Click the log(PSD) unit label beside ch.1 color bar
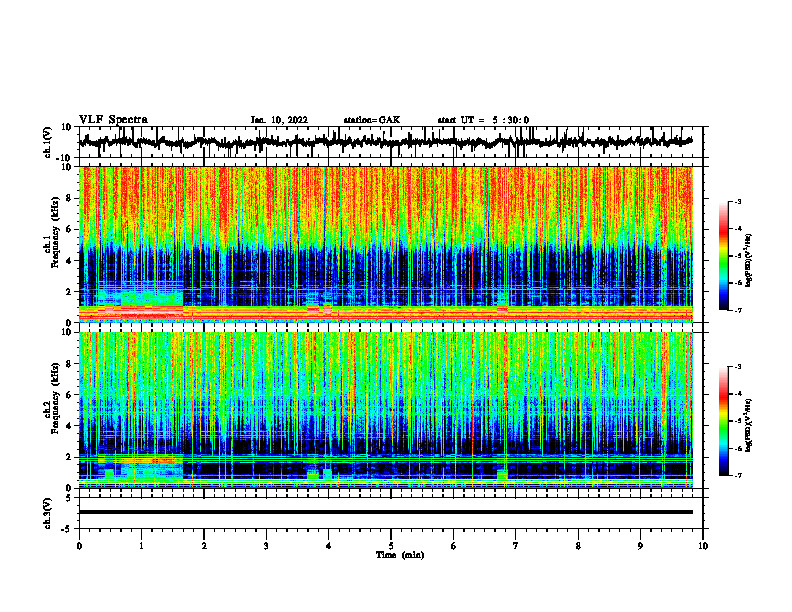Image resolution: width=792 pixels, height=612 pixels. point(749,260)
